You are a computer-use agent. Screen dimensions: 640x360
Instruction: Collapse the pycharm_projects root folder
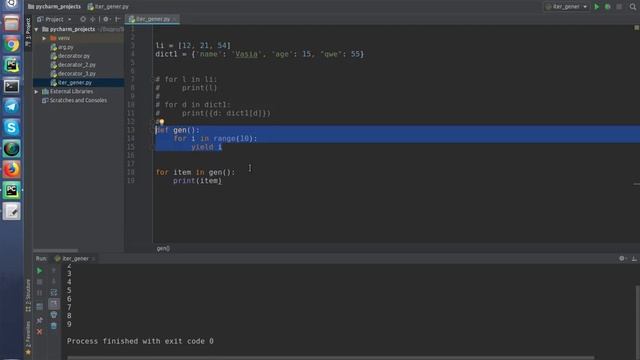click(36, 29)
